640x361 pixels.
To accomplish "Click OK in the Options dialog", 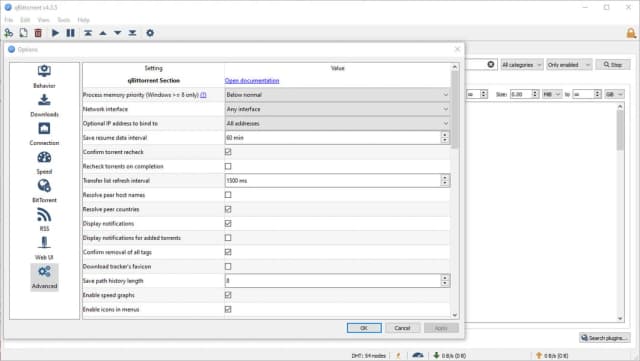I will coord(364,328).
